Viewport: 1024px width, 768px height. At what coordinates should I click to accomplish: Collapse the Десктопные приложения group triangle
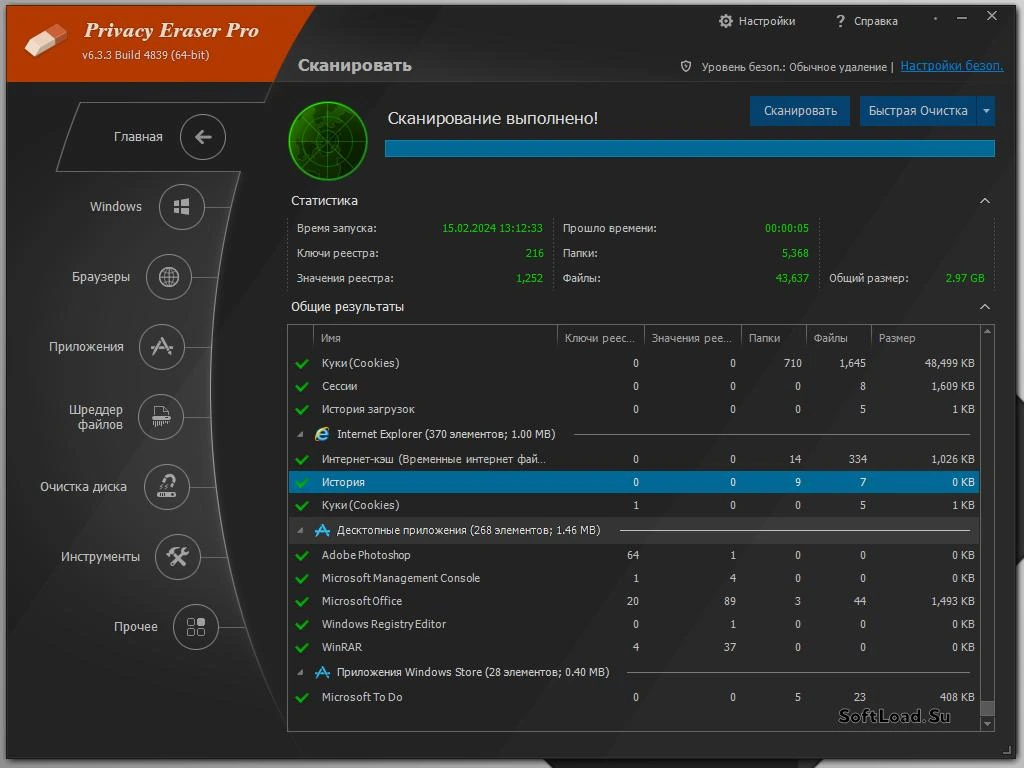coord(300,531)
